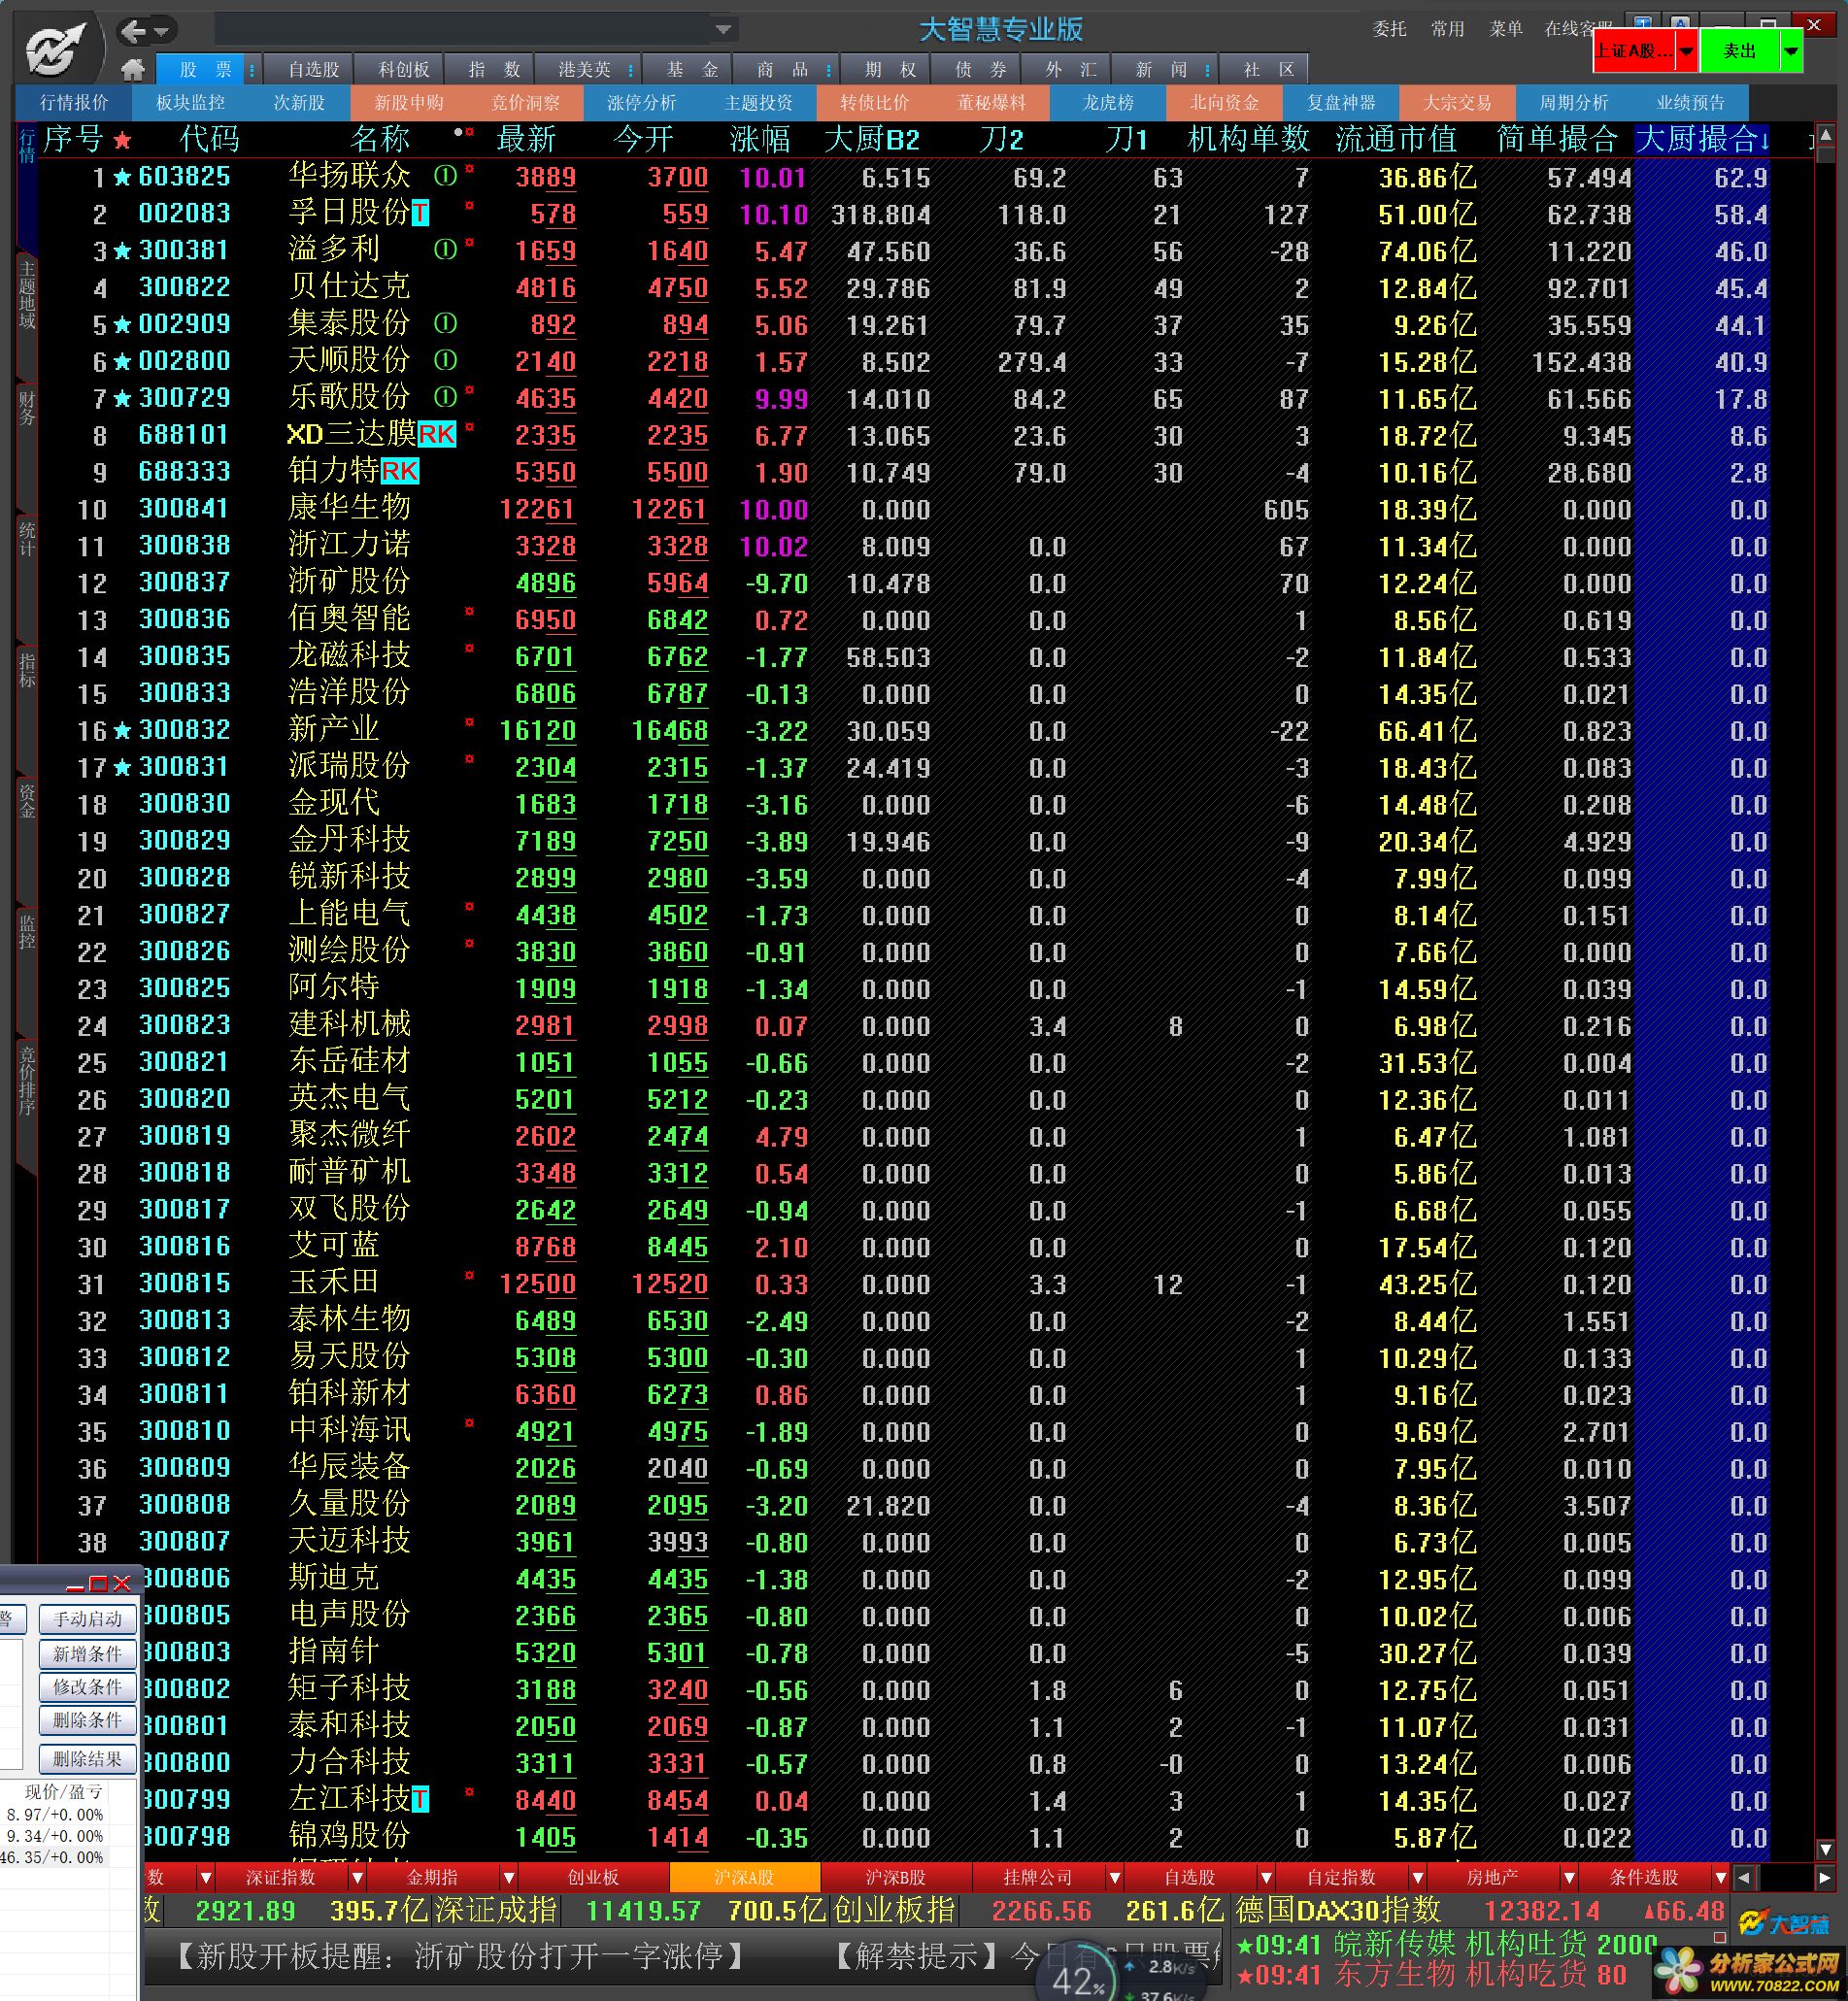Open the info circle icon for 天顺股份

pyautogui.click(x=445, y=360)
